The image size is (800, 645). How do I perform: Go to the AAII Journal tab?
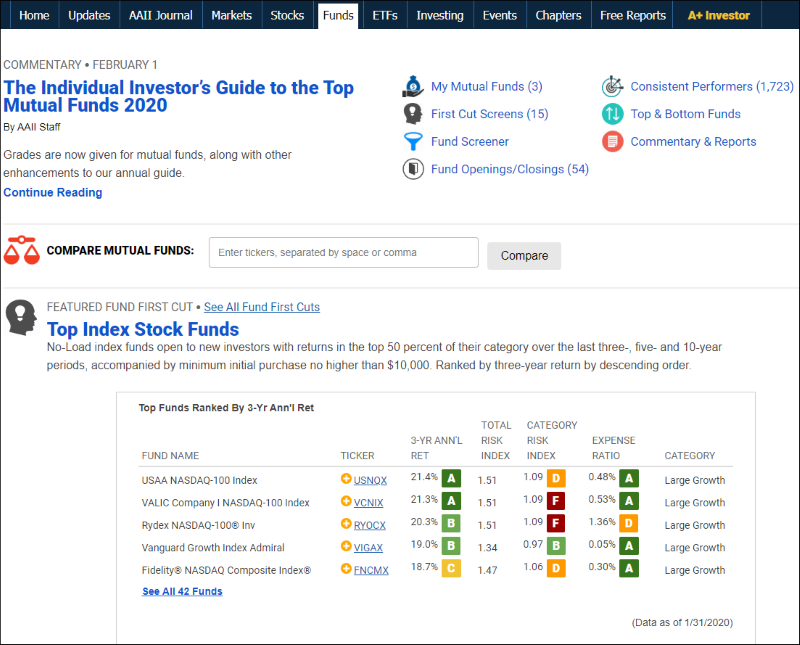[161, 15]
